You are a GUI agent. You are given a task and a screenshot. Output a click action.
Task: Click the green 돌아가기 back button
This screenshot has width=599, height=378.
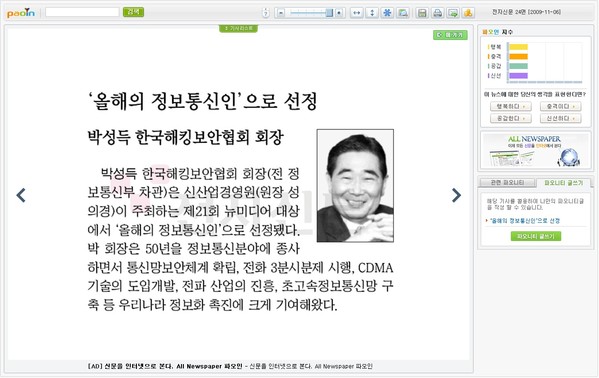(450, 35)
